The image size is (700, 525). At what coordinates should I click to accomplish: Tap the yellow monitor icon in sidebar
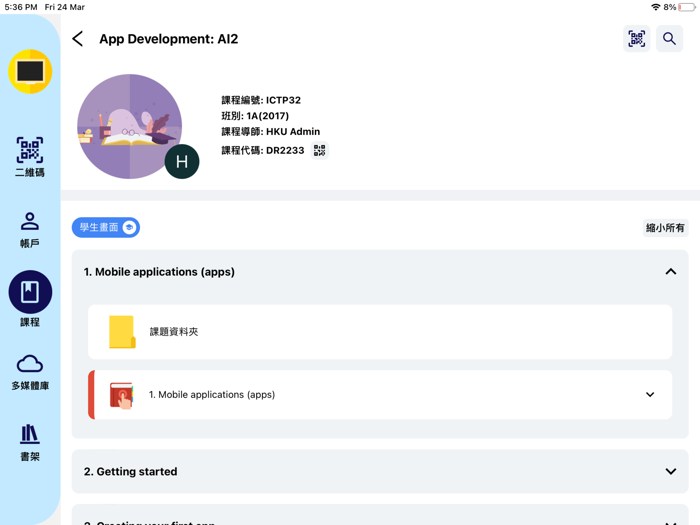[x=30, y=71]
